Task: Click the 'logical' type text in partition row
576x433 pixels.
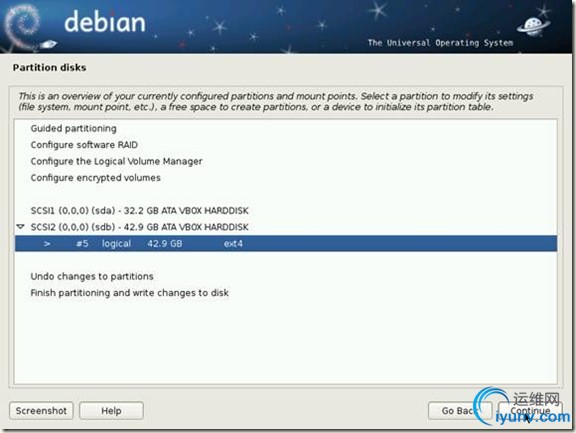Action: point(116,243)
